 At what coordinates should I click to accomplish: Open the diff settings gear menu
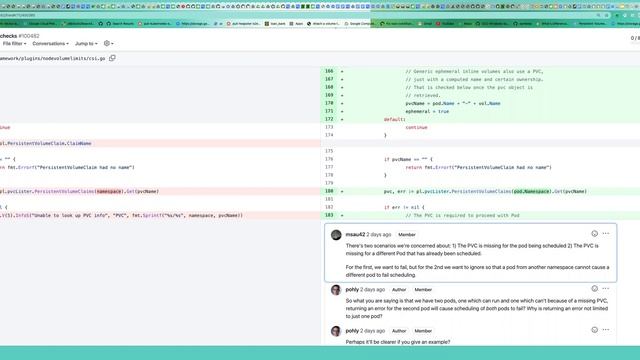[108, 44]
